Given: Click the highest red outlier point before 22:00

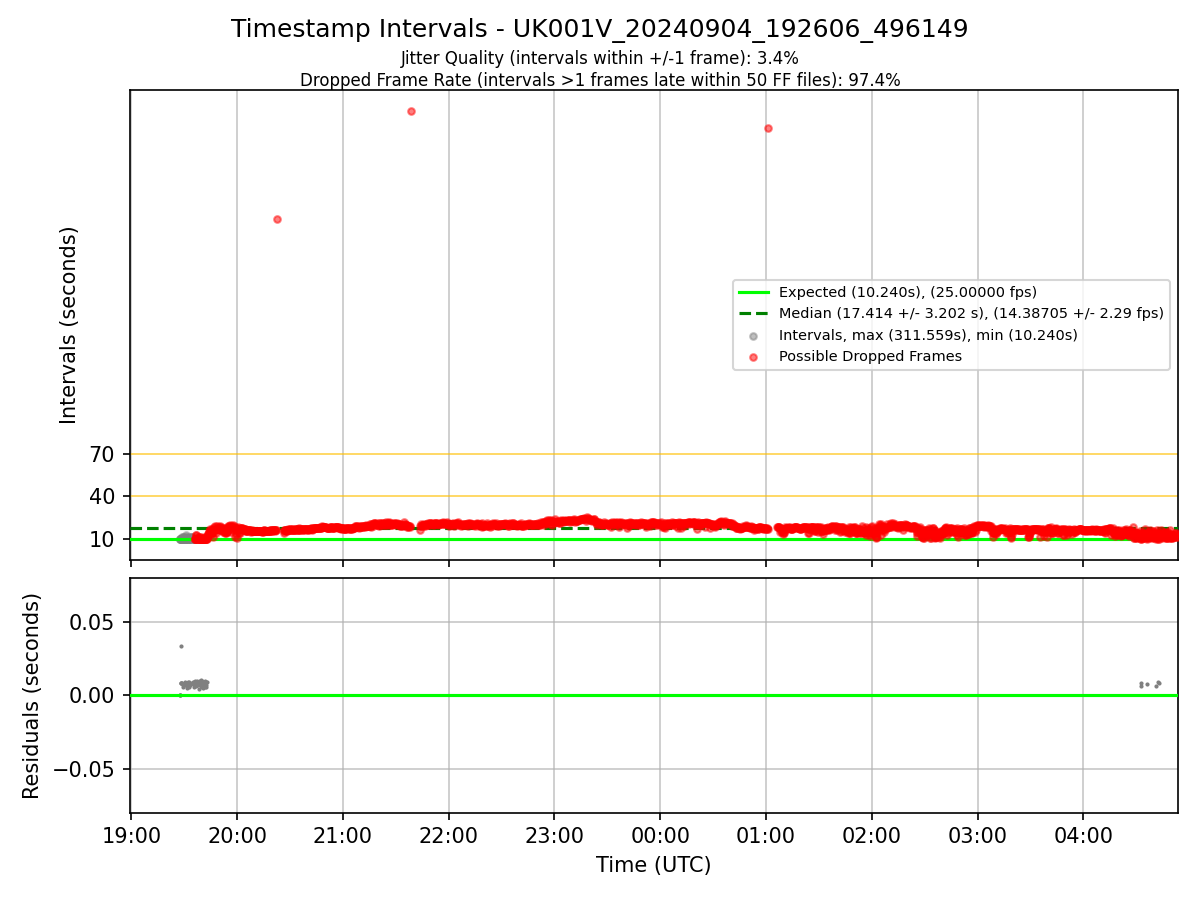Looking at the screenshot, I should coord(411,111).
